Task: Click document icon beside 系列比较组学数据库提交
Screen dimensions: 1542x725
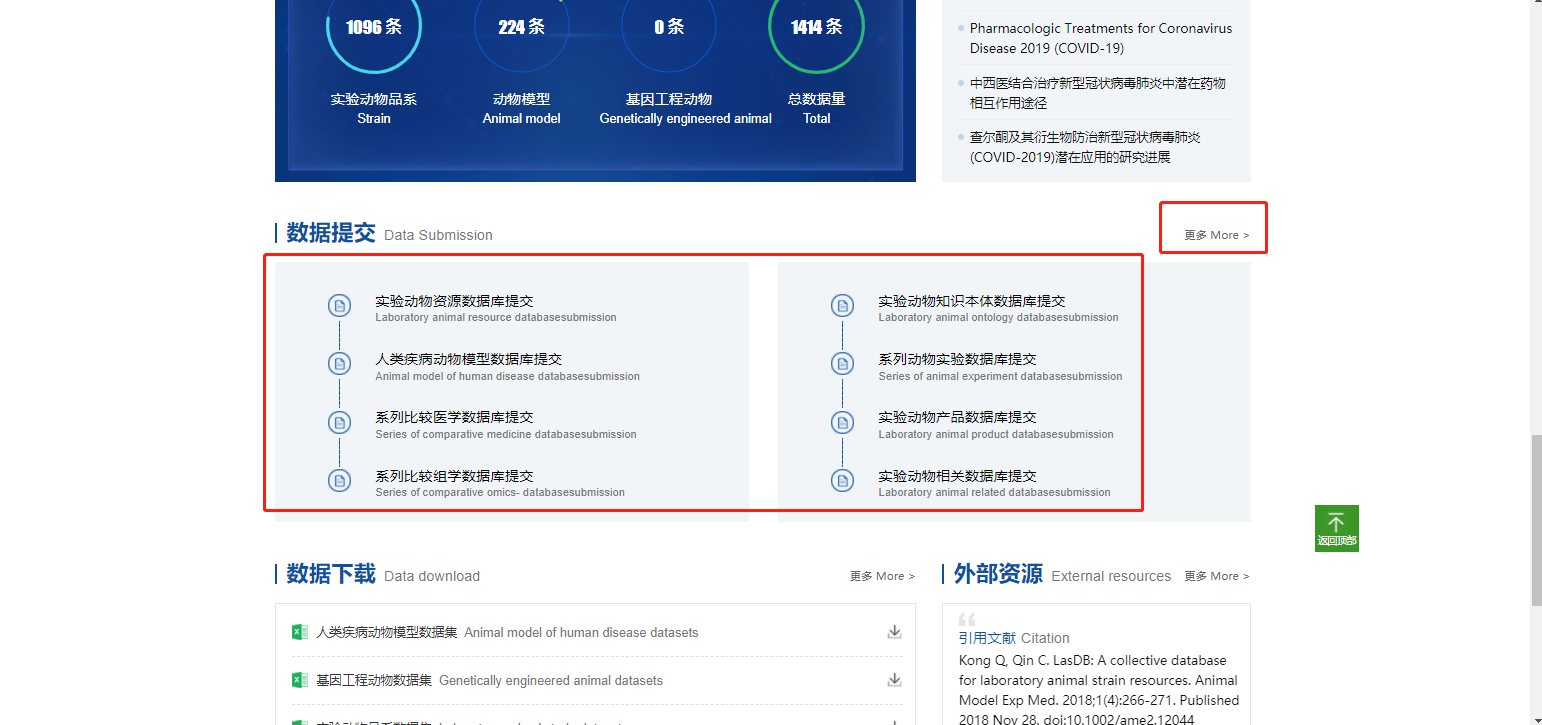Action: [x=339, y=481]
